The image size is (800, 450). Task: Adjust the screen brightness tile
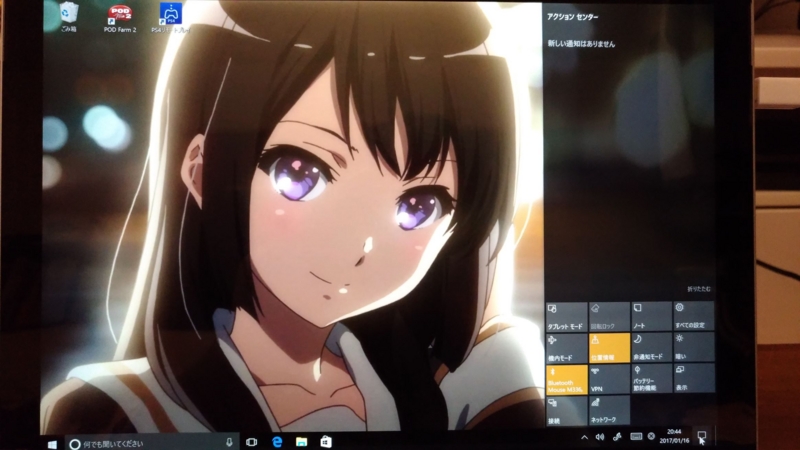[x=694, y=347]
